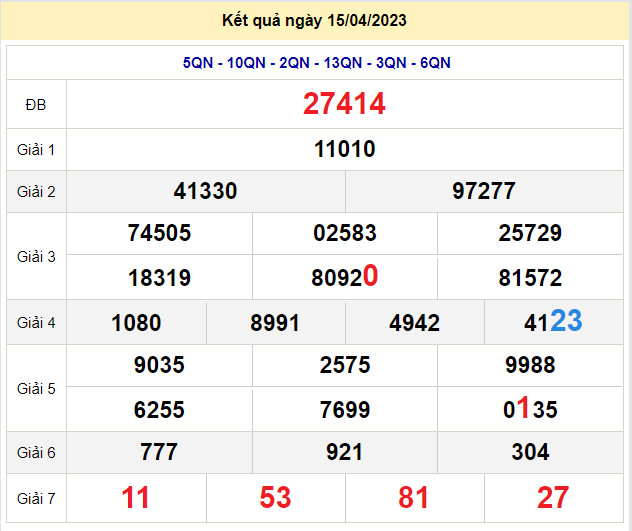This screenshot has width=632, height=531.
Task: Select Giải 4 number 4942
Action: [414, 323]
